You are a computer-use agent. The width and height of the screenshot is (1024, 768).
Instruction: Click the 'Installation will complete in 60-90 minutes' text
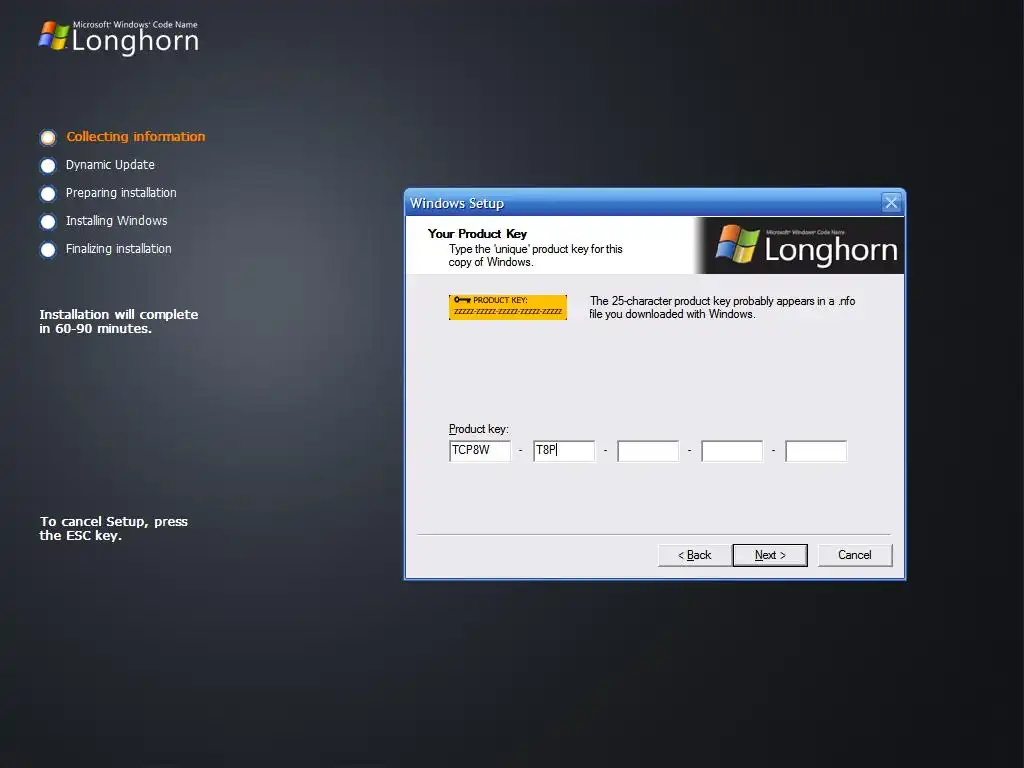coord(118,321)
